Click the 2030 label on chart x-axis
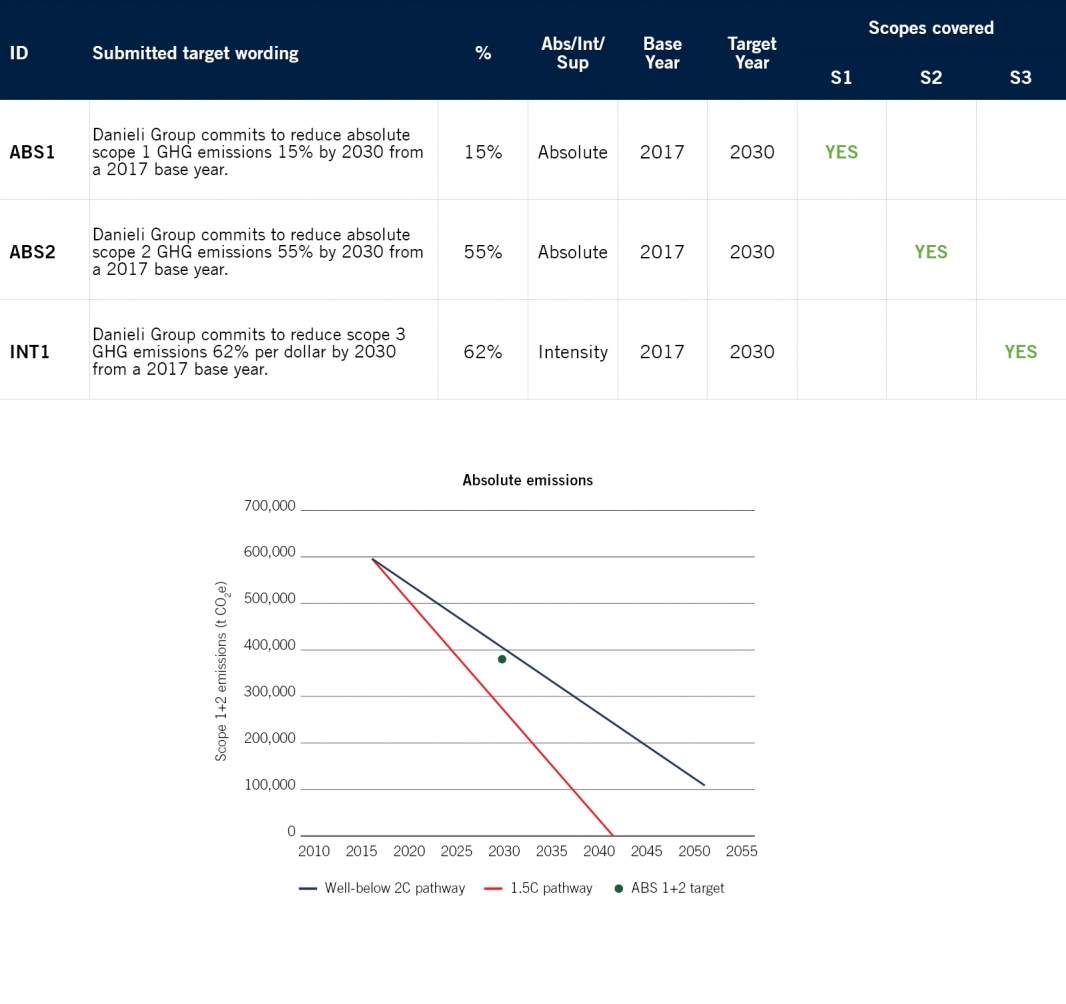This screenshot has height=1004, width=1066. (504, 851)
